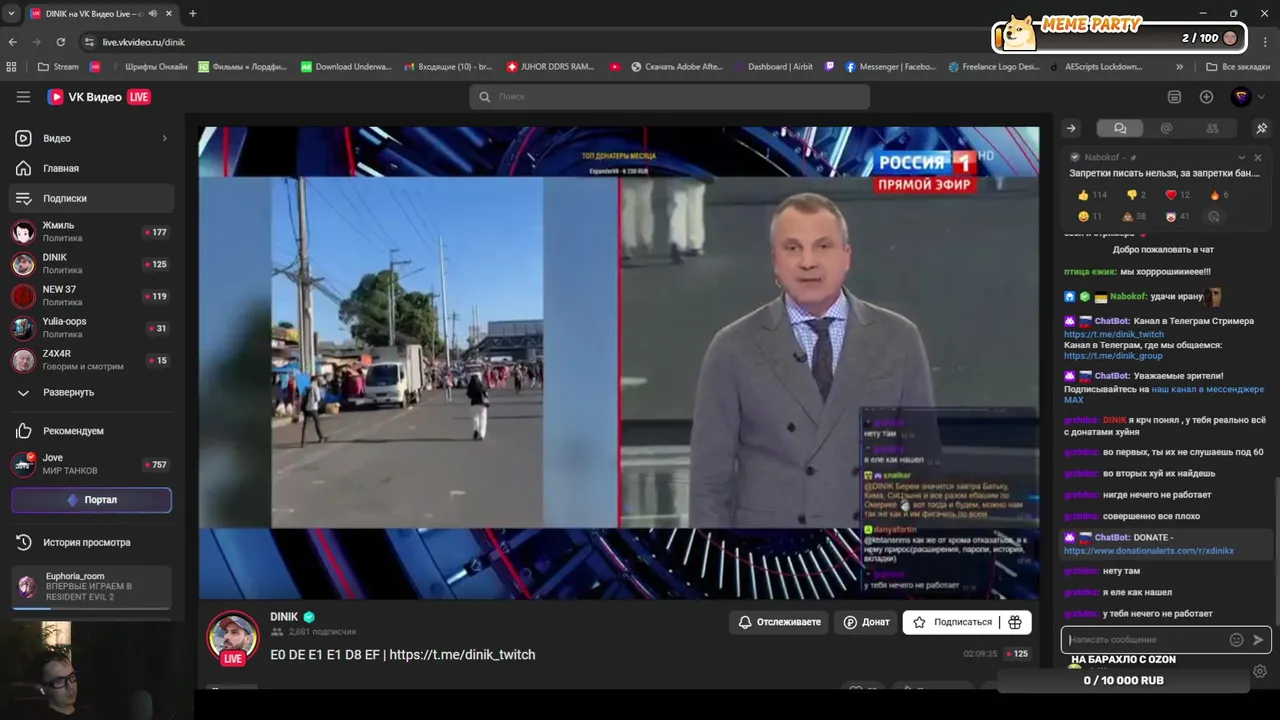Open chat settings gear icon
The width and height of the screenshot is (1280, 720).
pyautogui.click(x=1260, y=671)
